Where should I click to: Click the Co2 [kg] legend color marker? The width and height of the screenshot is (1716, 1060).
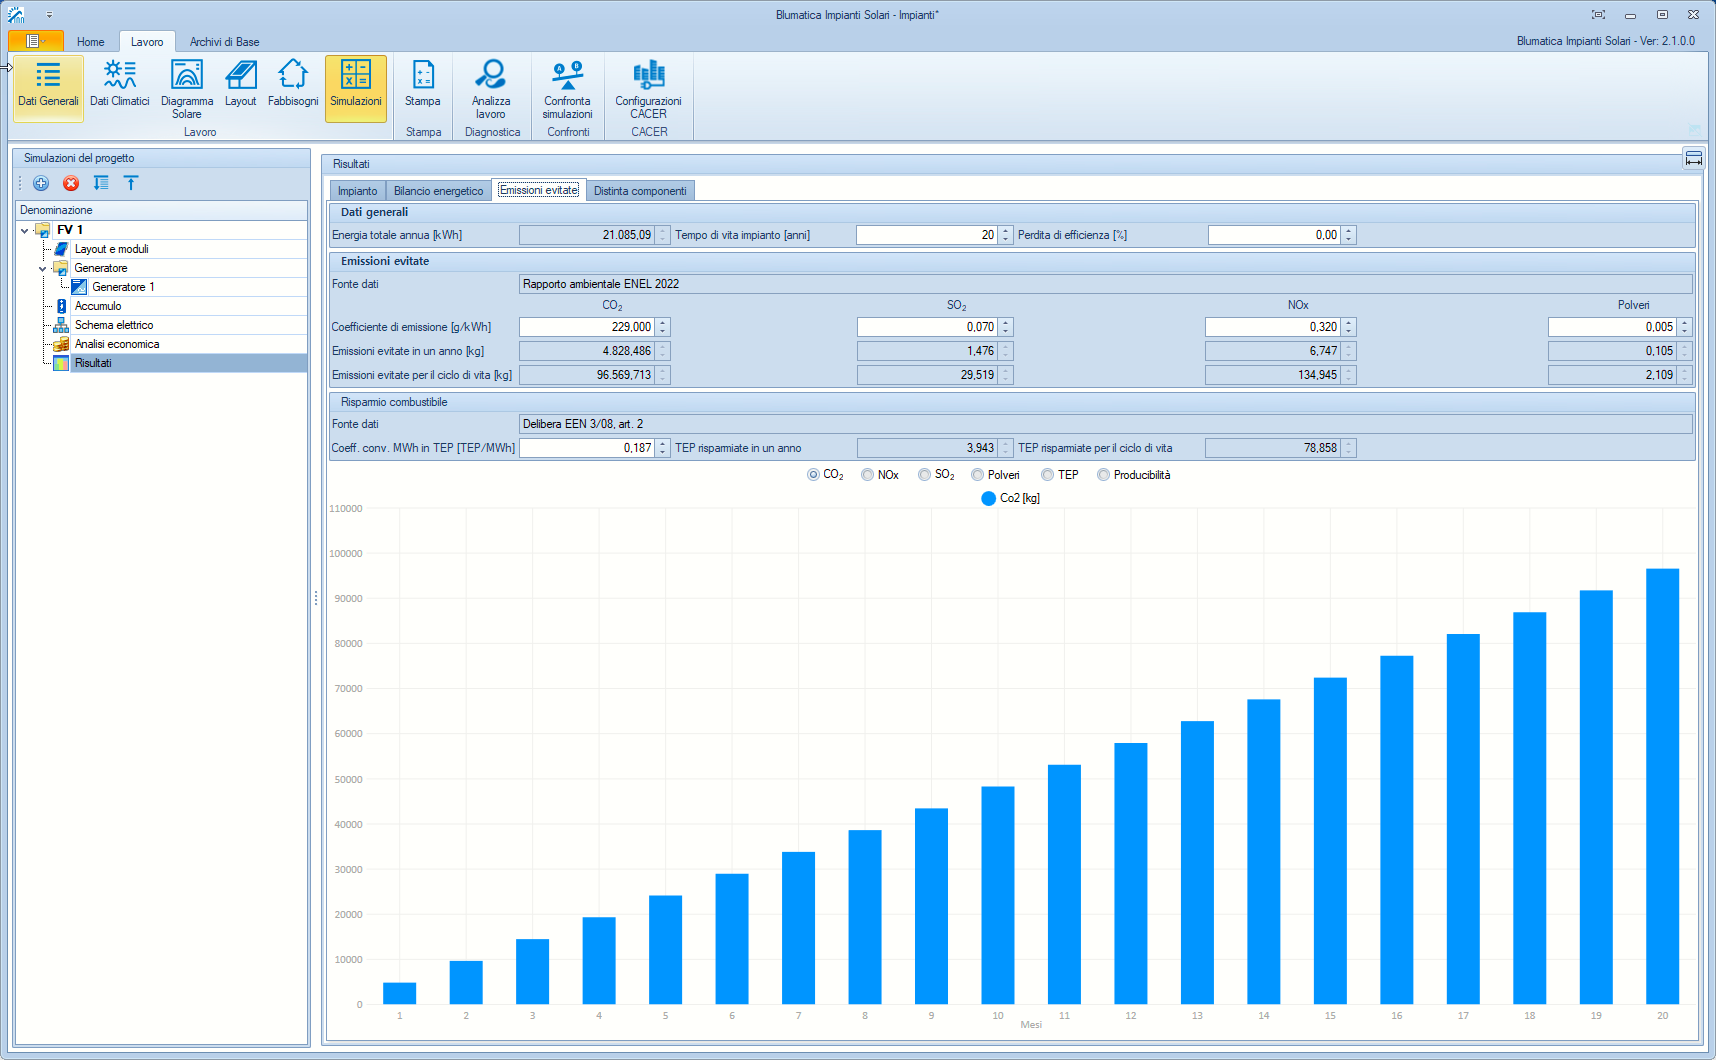pyautogui.click(x=988, y=498)
